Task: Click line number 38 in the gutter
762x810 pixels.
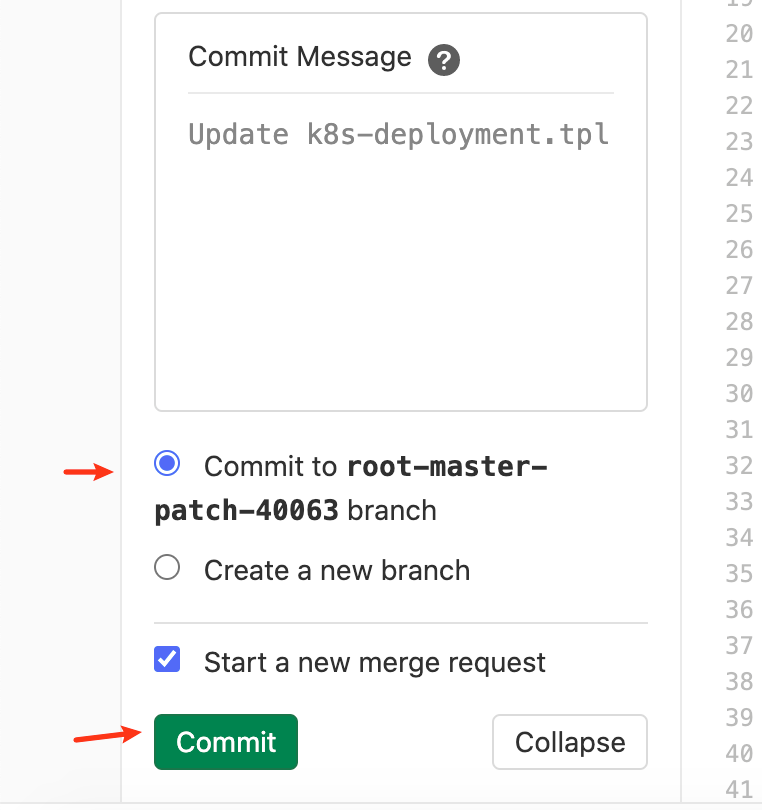Action: coord(739,682)
